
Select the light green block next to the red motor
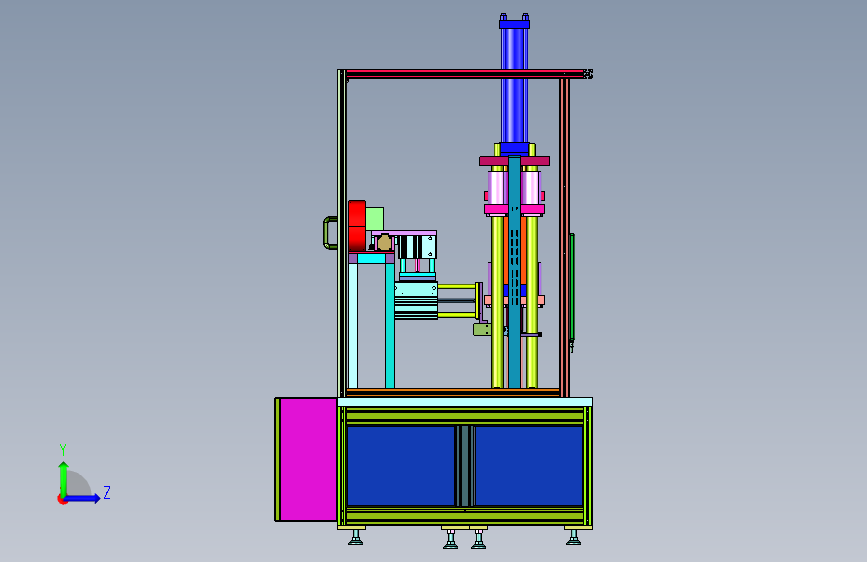[374, 219]
